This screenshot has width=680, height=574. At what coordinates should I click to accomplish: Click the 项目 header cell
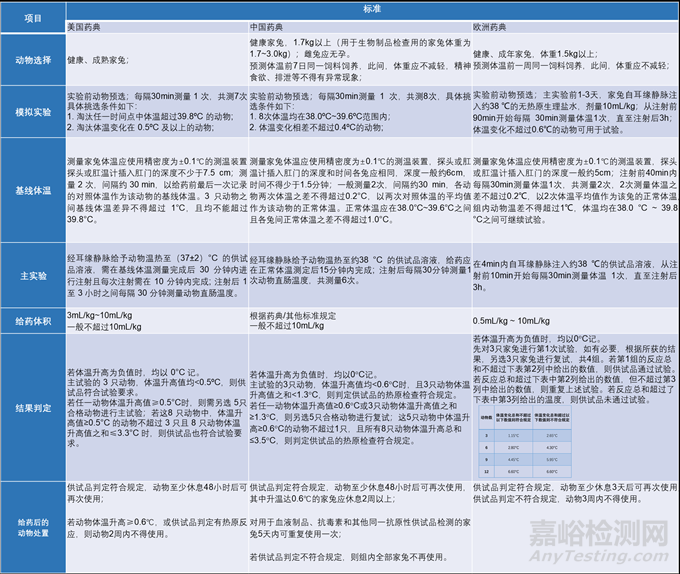click(31, 18)
